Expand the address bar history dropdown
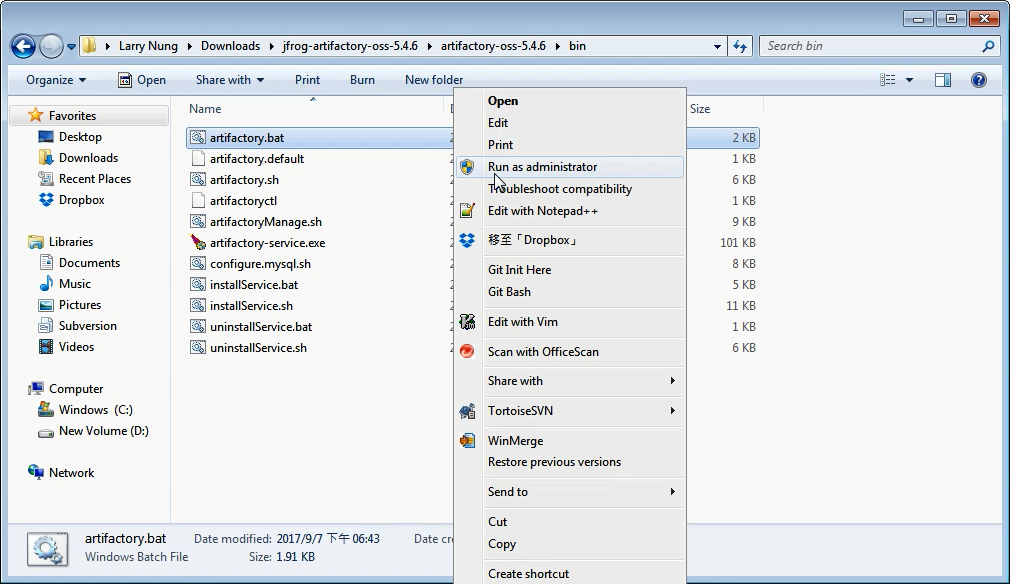 coord(717,46)
